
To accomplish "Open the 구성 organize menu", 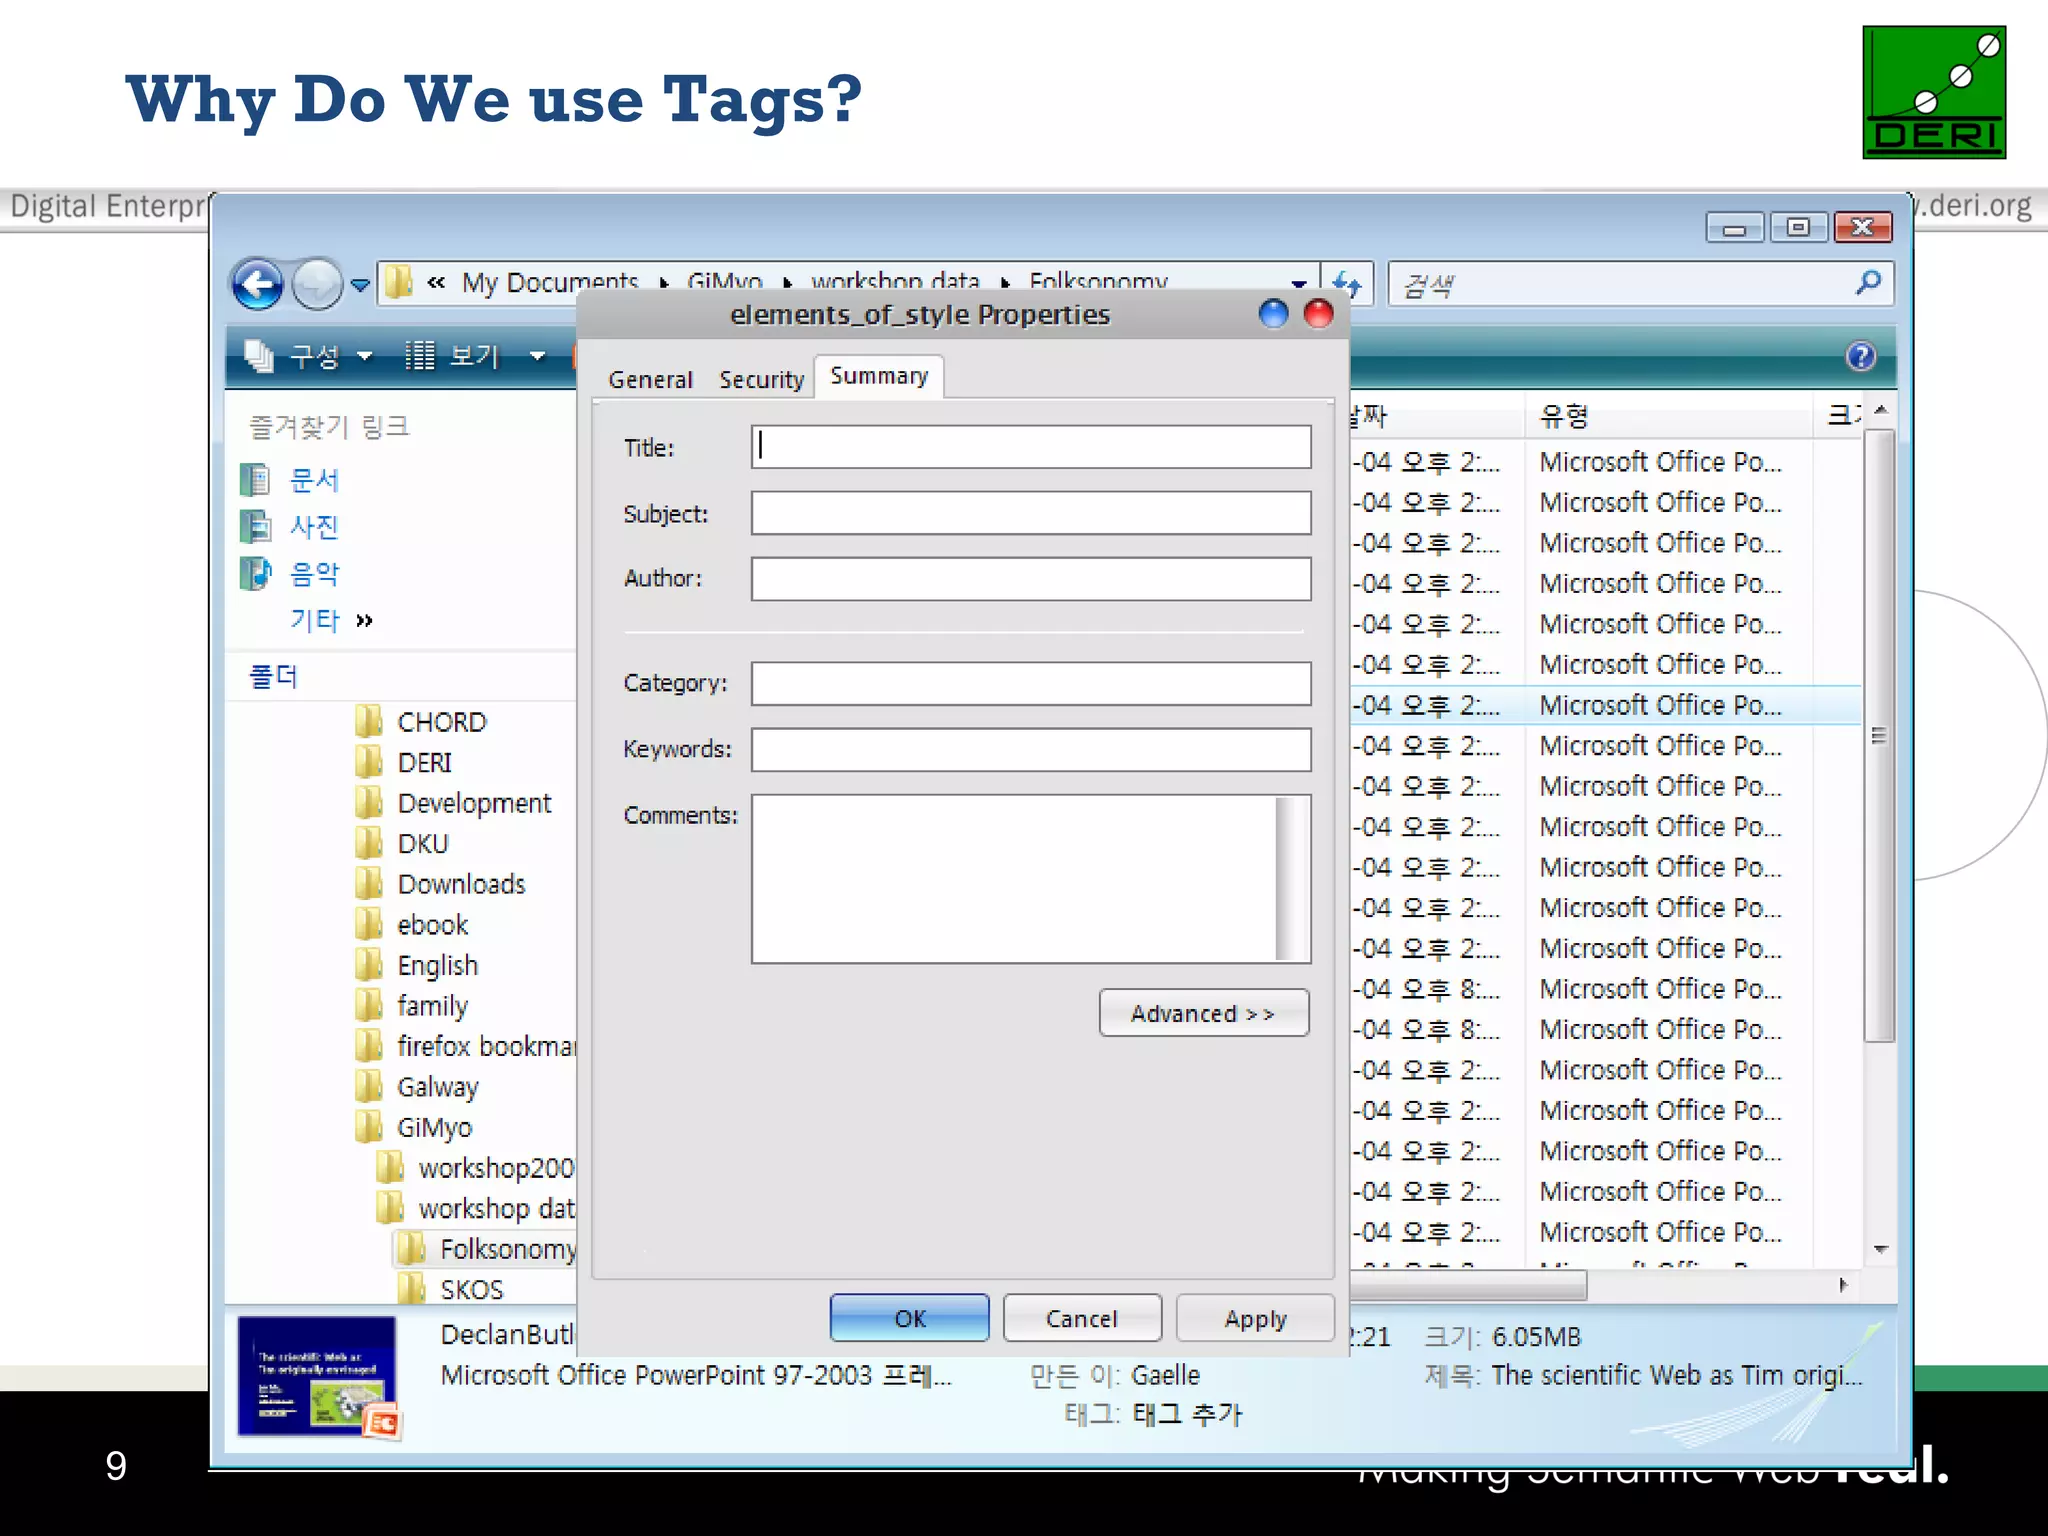I will [310, 356].
